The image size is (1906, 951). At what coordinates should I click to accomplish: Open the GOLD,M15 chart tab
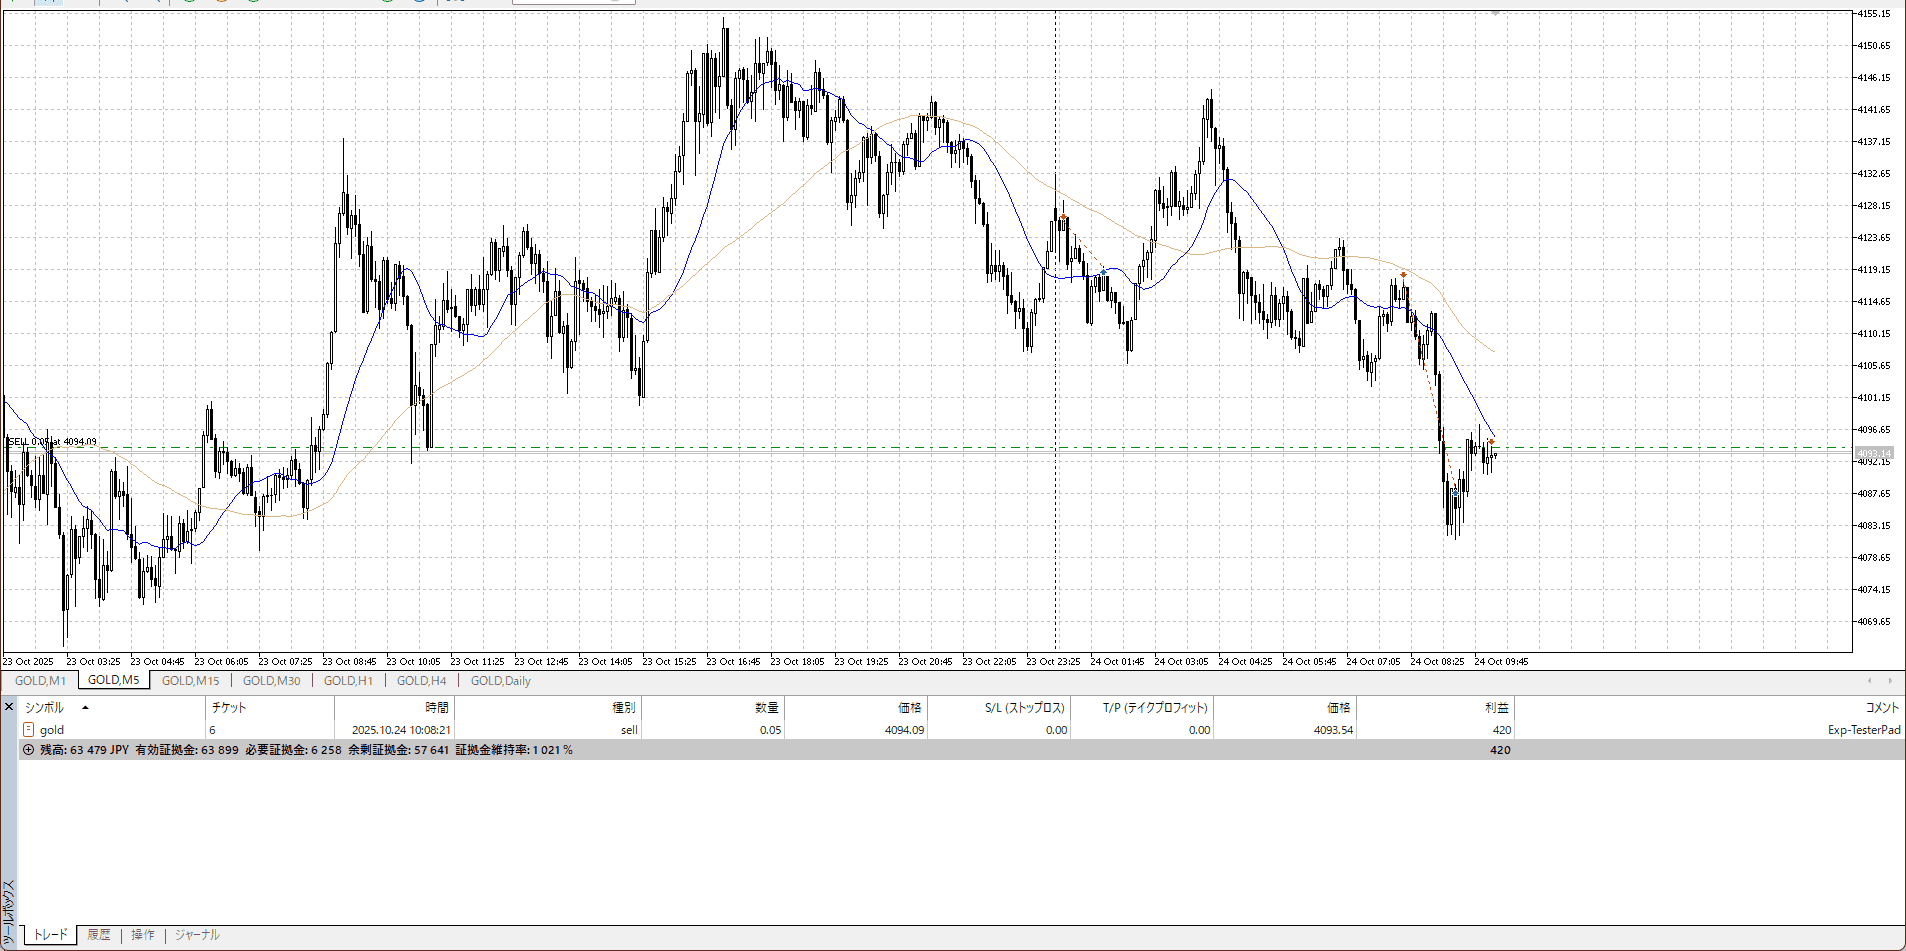[x=190, y=681]
